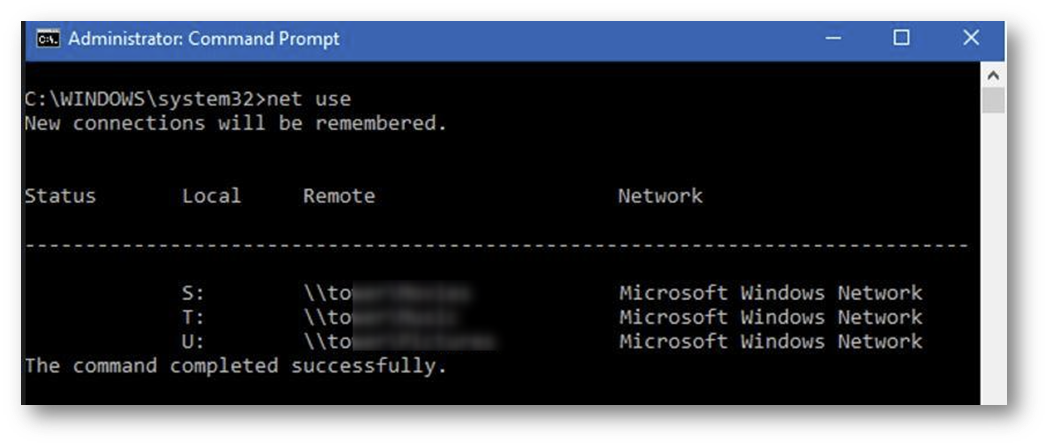The image size is (1049, 447).
Task: Click the typed "net use" command
Action: 312,99
